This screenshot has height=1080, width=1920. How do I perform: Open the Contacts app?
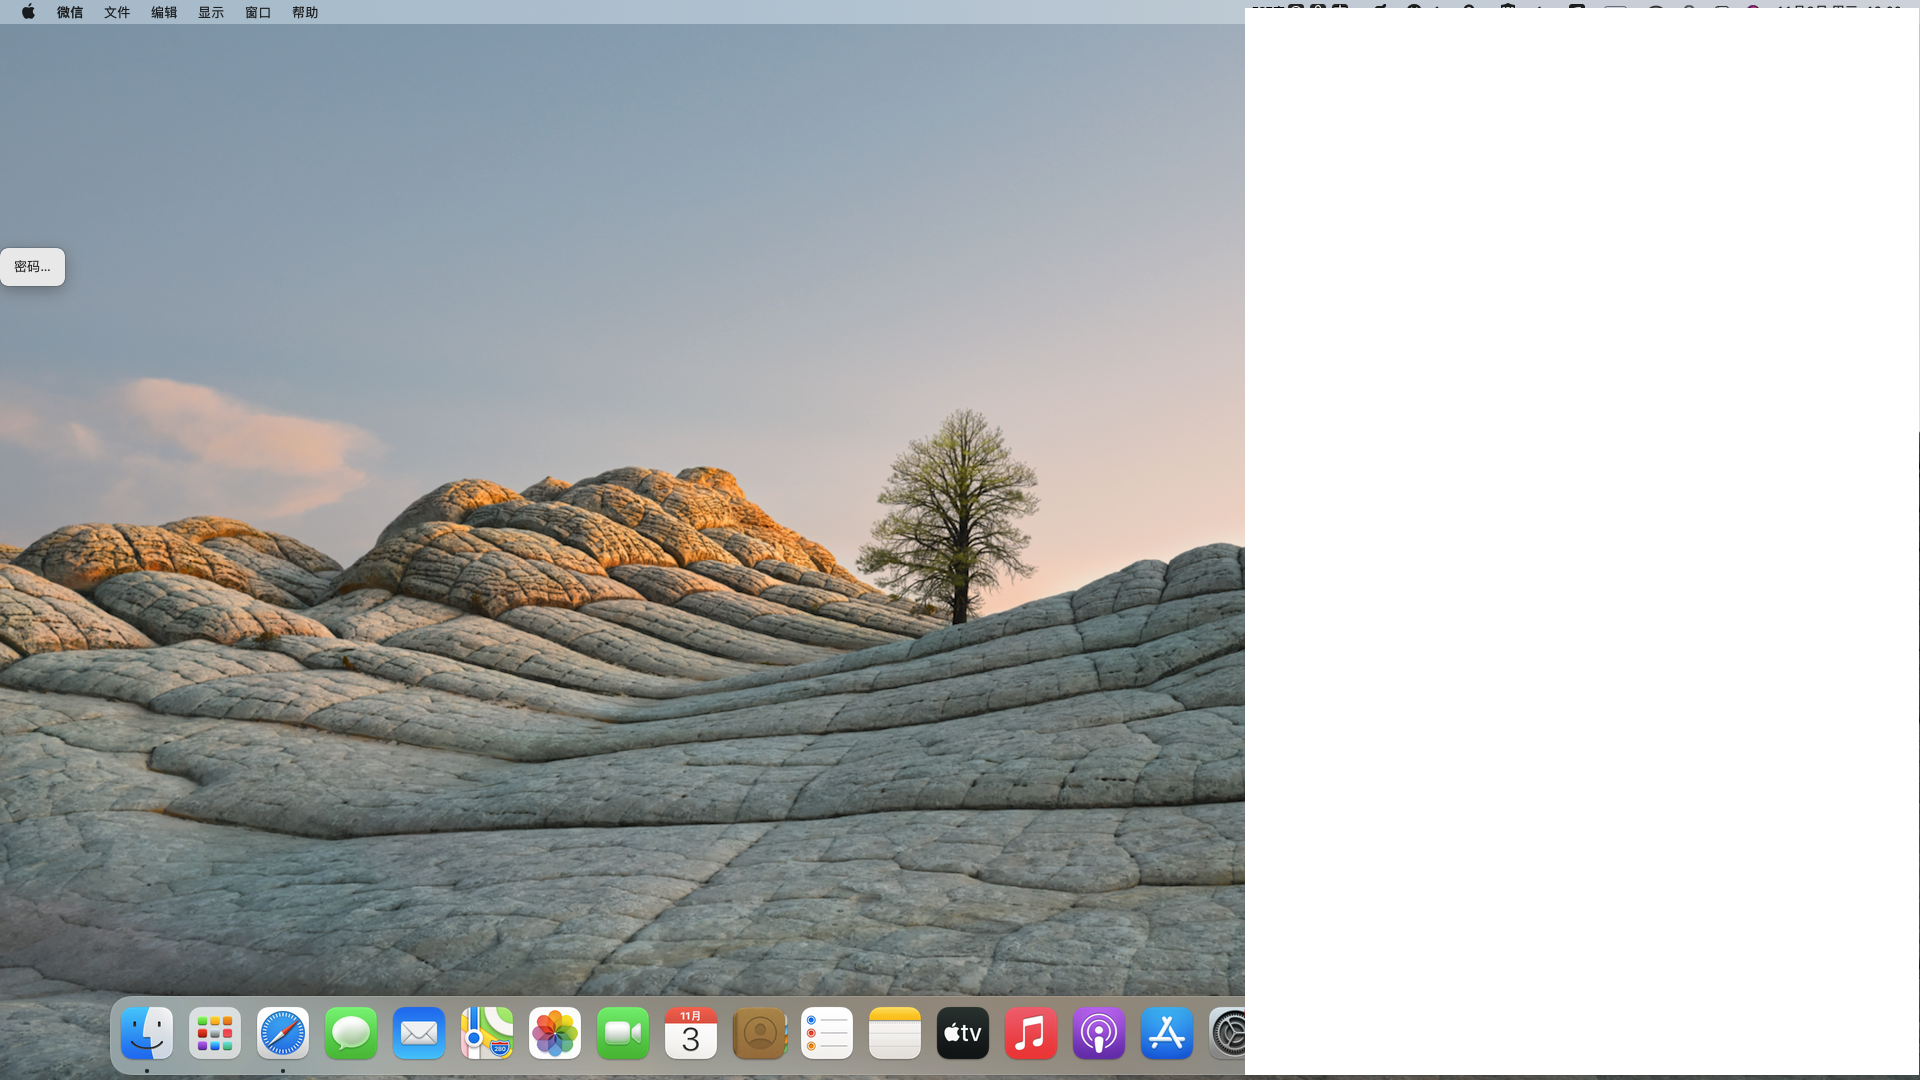coord(759,1034)
